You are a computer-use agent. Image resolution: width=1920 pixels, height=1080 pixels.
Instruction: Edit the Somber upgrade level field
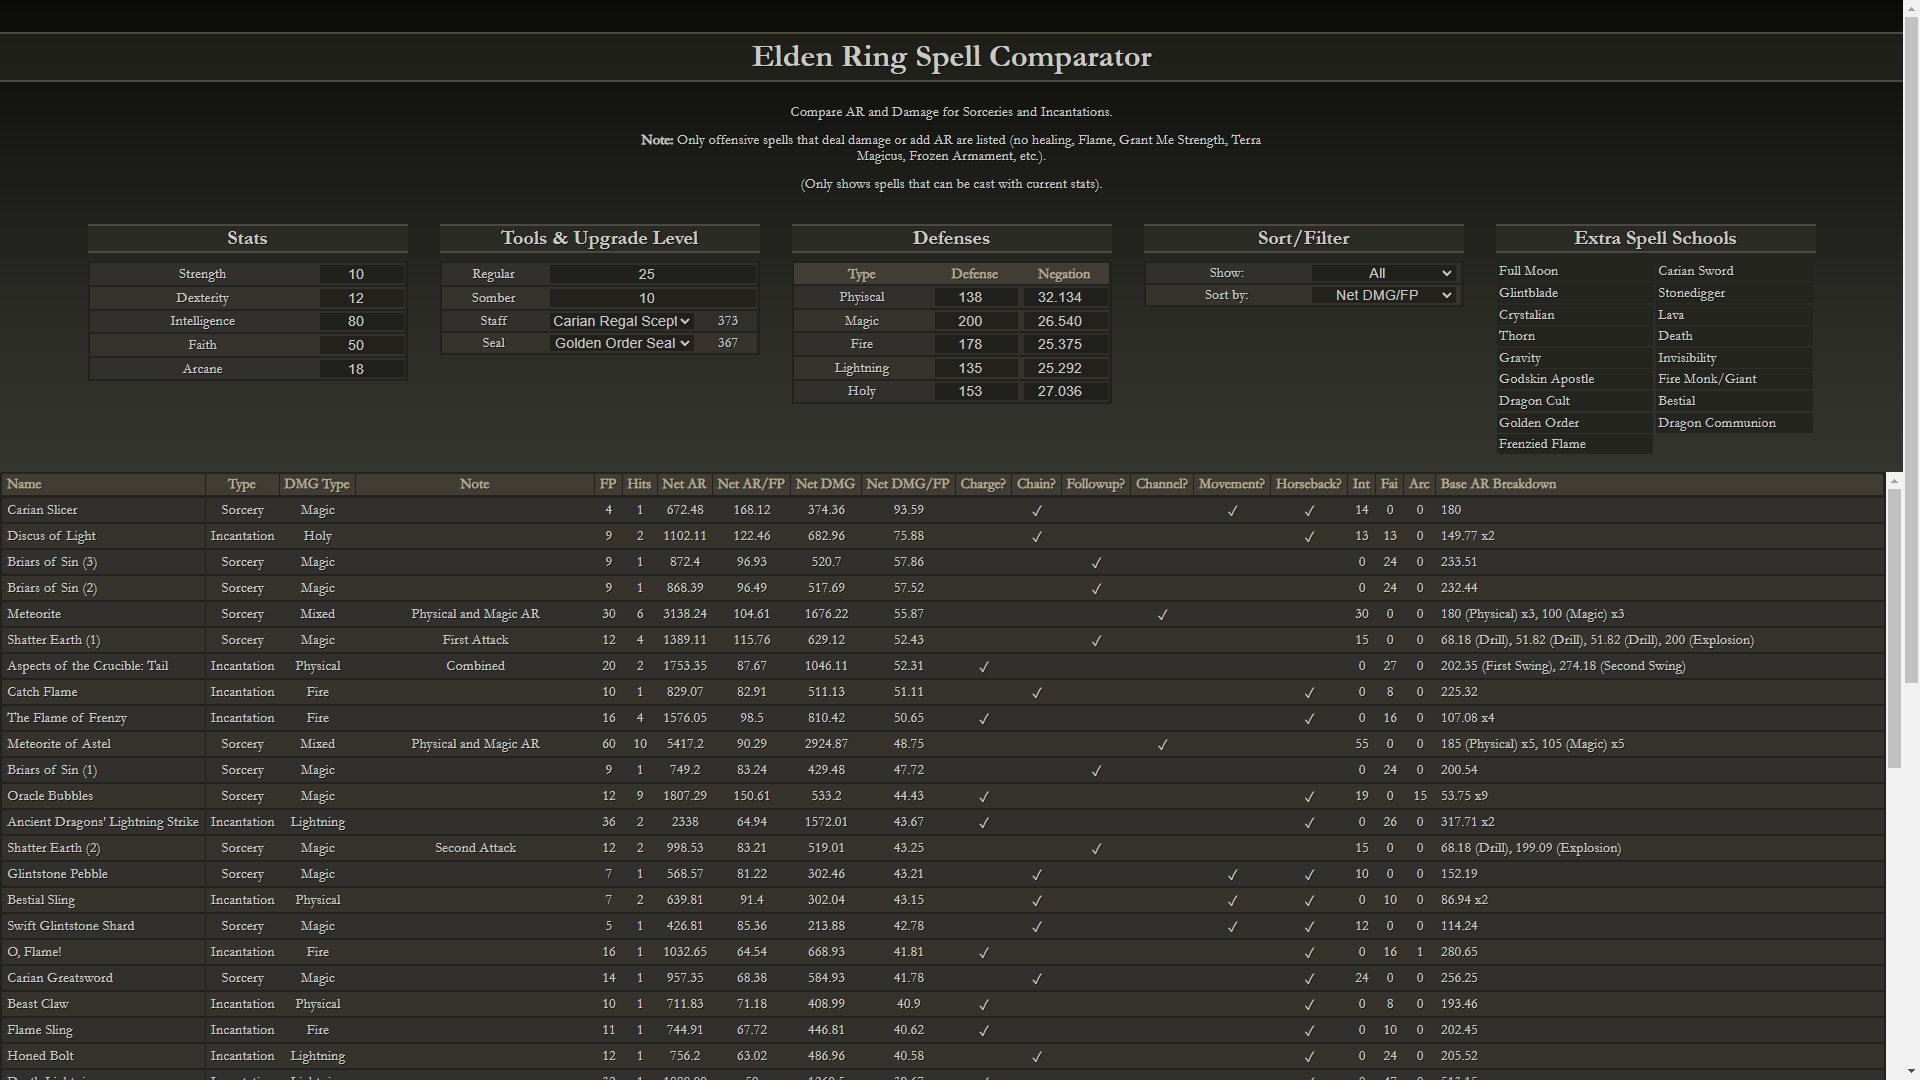click(x=652, y=298)
